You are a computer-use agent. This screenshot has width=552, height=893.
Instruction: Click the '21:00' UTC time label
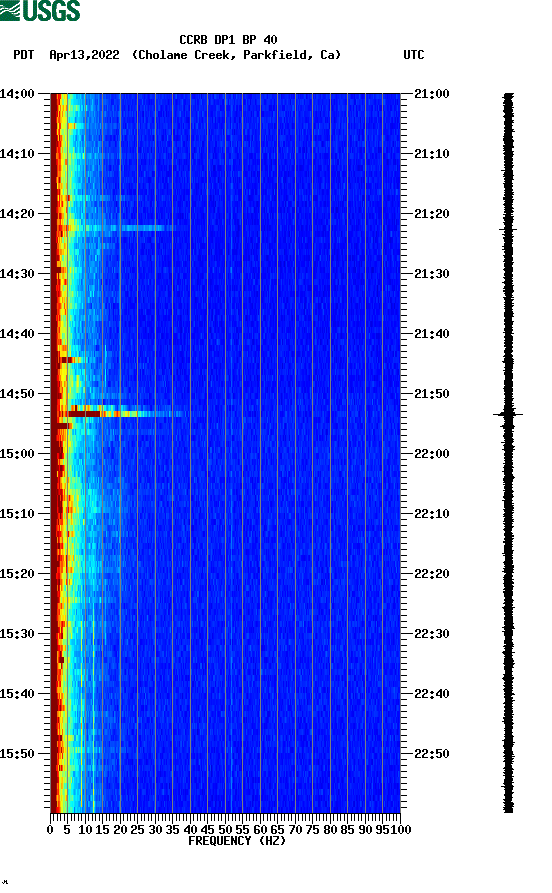(432, 93)
